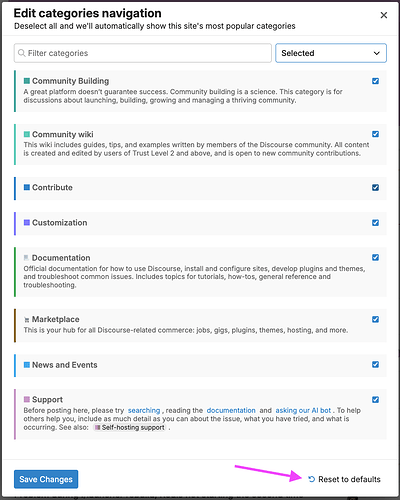Click the Marketplace cart icon
The width and height of the screenshot is (400, 500).
[27, 320]
